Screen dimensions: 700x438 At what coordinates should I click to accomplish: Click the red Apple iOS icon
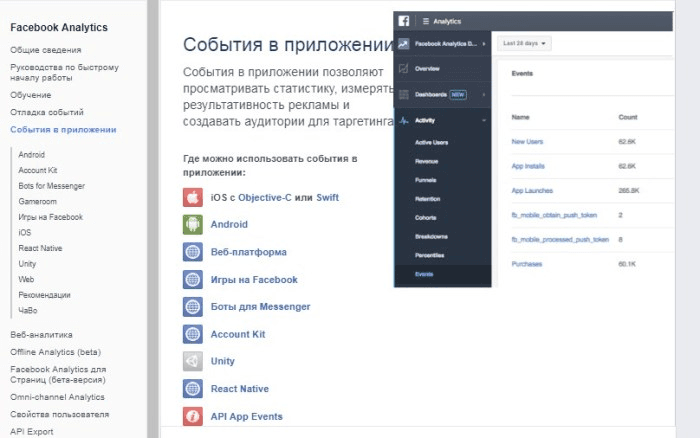coord(192,197)
